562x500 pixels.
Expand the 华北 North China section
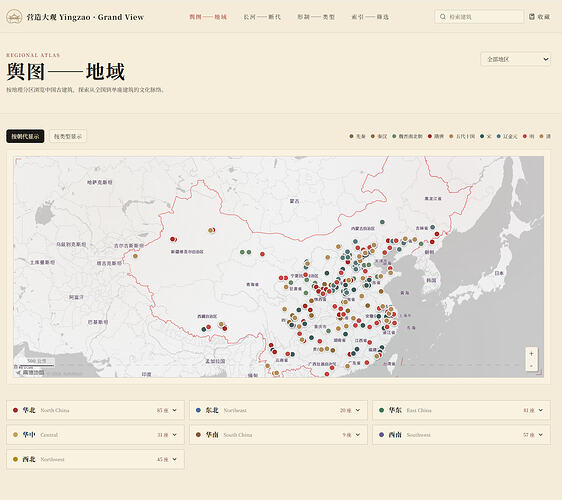tap(95, 410)
